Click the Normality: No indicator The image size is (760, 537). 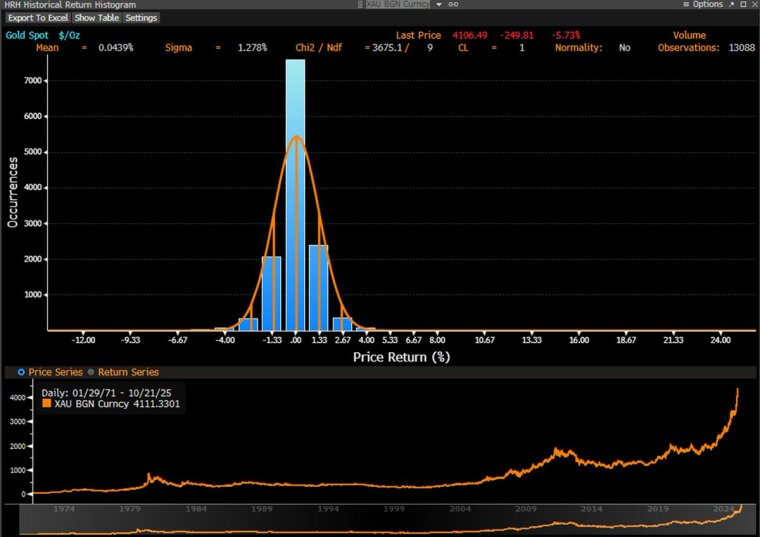point(593,47)
